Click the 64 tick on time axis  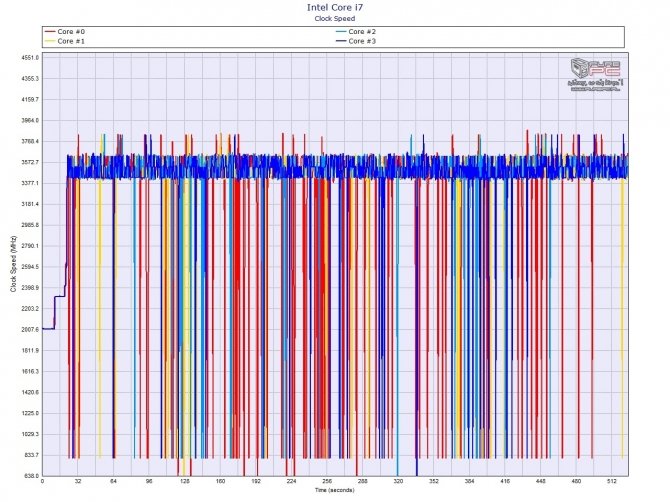(113, 481)
